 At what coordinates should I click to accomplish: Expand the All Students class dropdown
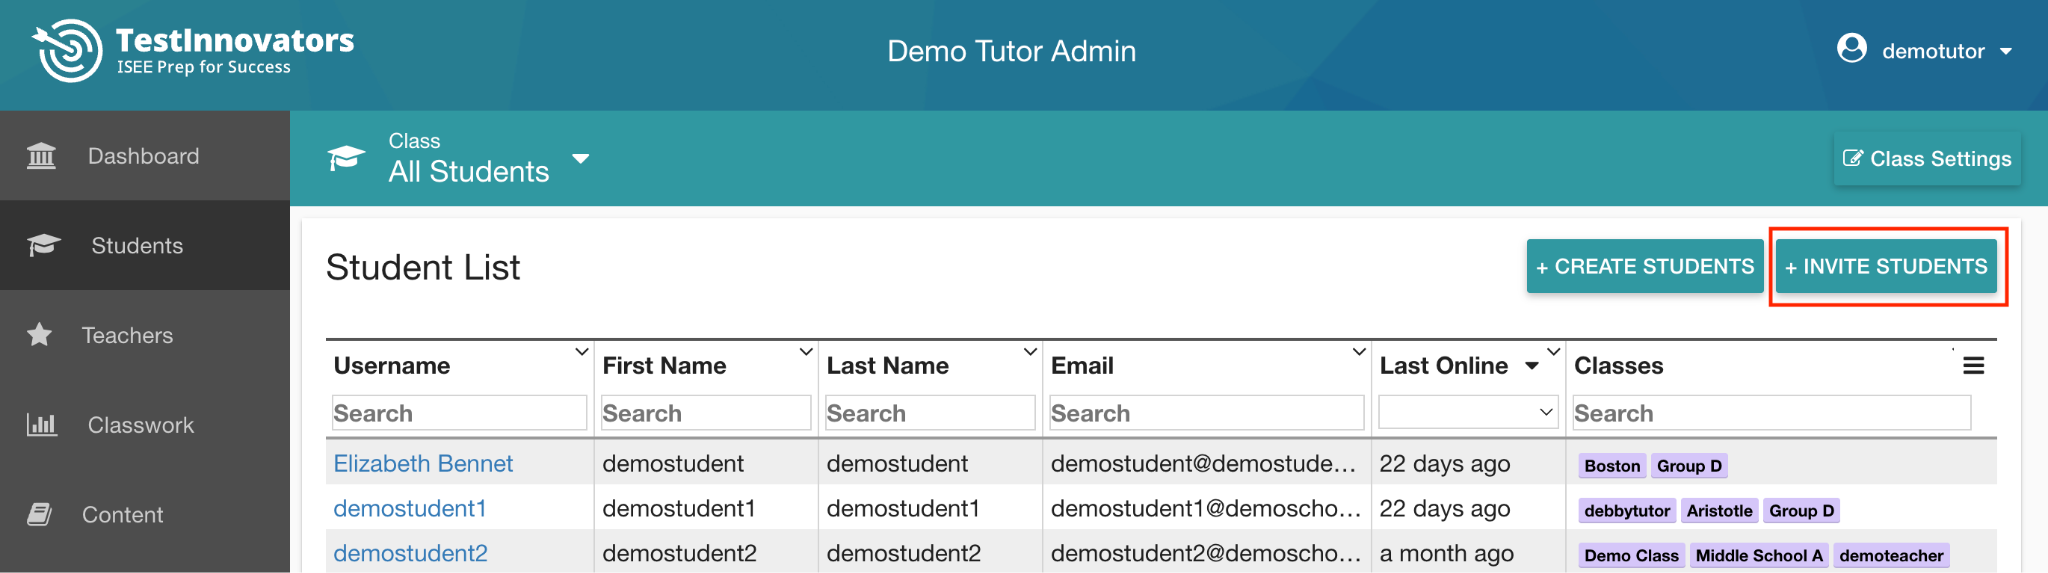click(x=580, y=159)
